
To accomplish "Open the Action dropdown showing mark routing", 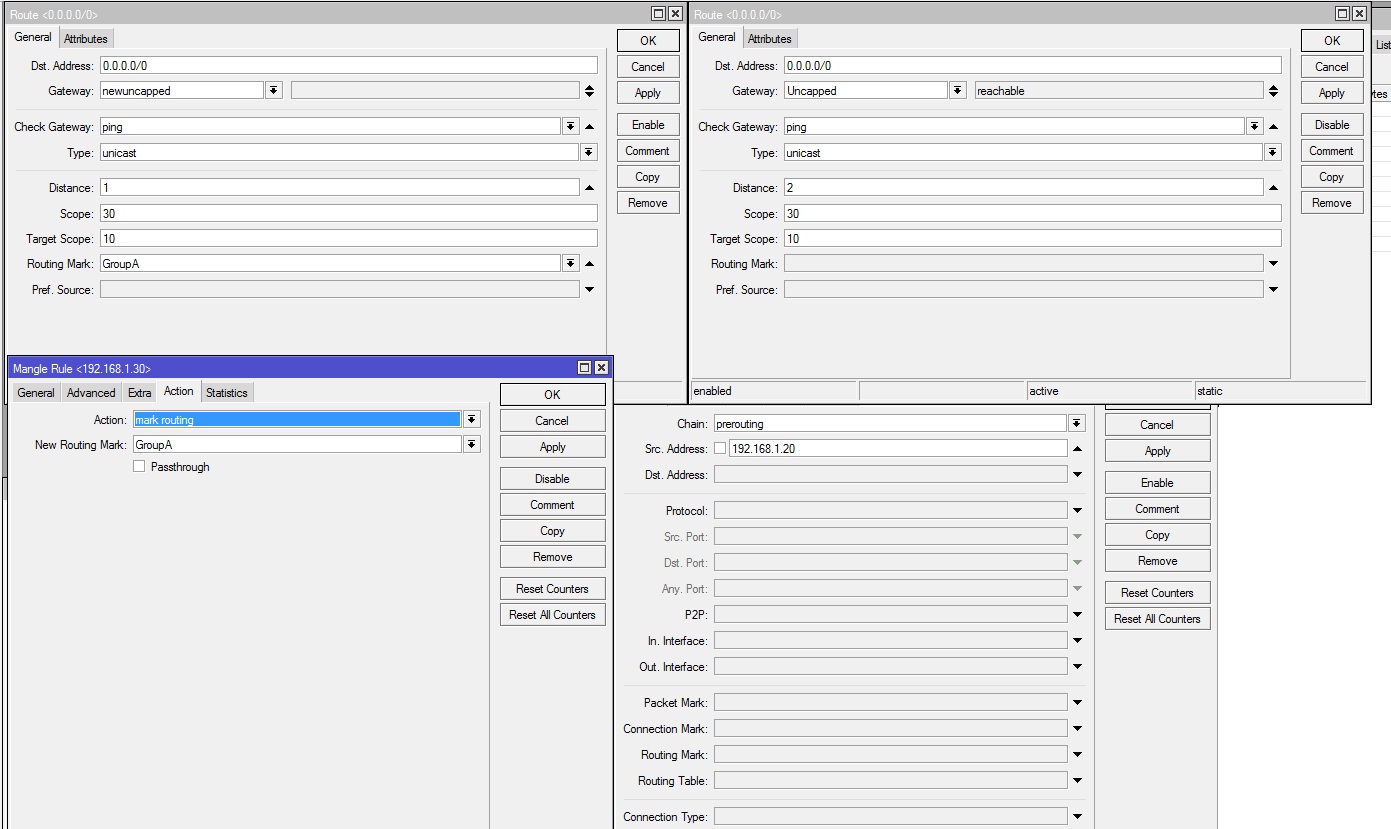I will (x=472, y=420).
